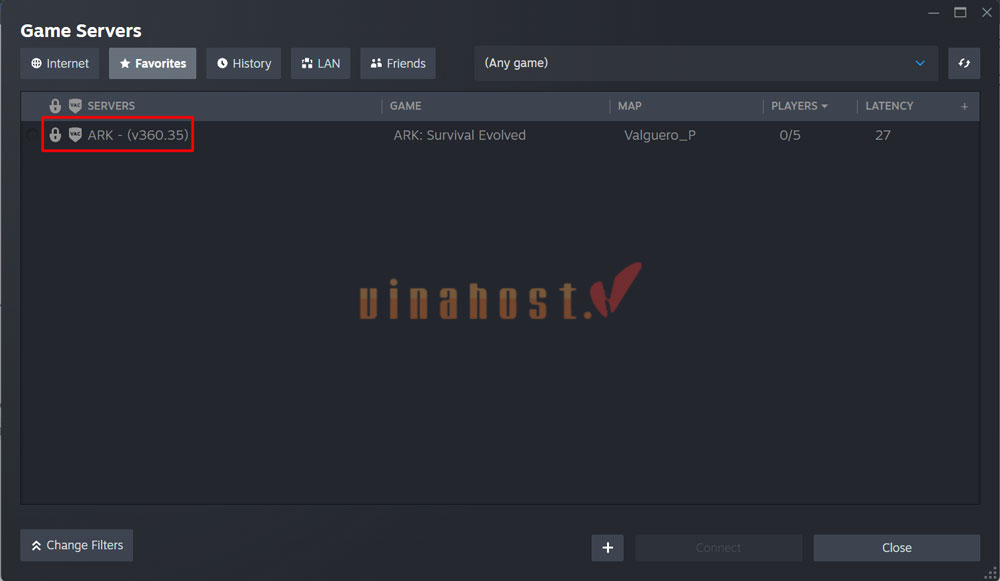Open the (Any game) filter dropdown
1000x581 pixels.
pos(705,63)
